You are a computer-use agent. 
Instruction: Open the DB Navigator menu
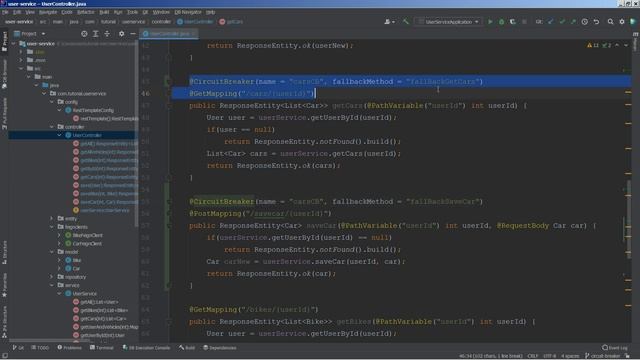coord(188,12)
